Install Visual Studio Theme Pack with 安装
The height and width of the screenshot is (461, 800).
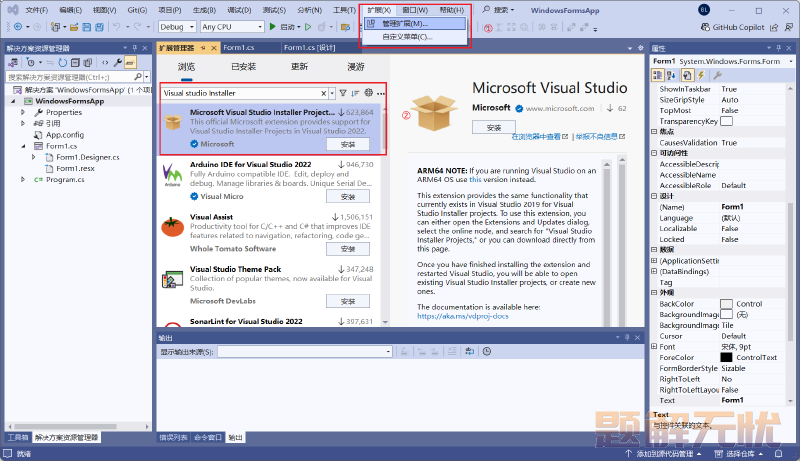pyautogui.click(x=347, y=301)
